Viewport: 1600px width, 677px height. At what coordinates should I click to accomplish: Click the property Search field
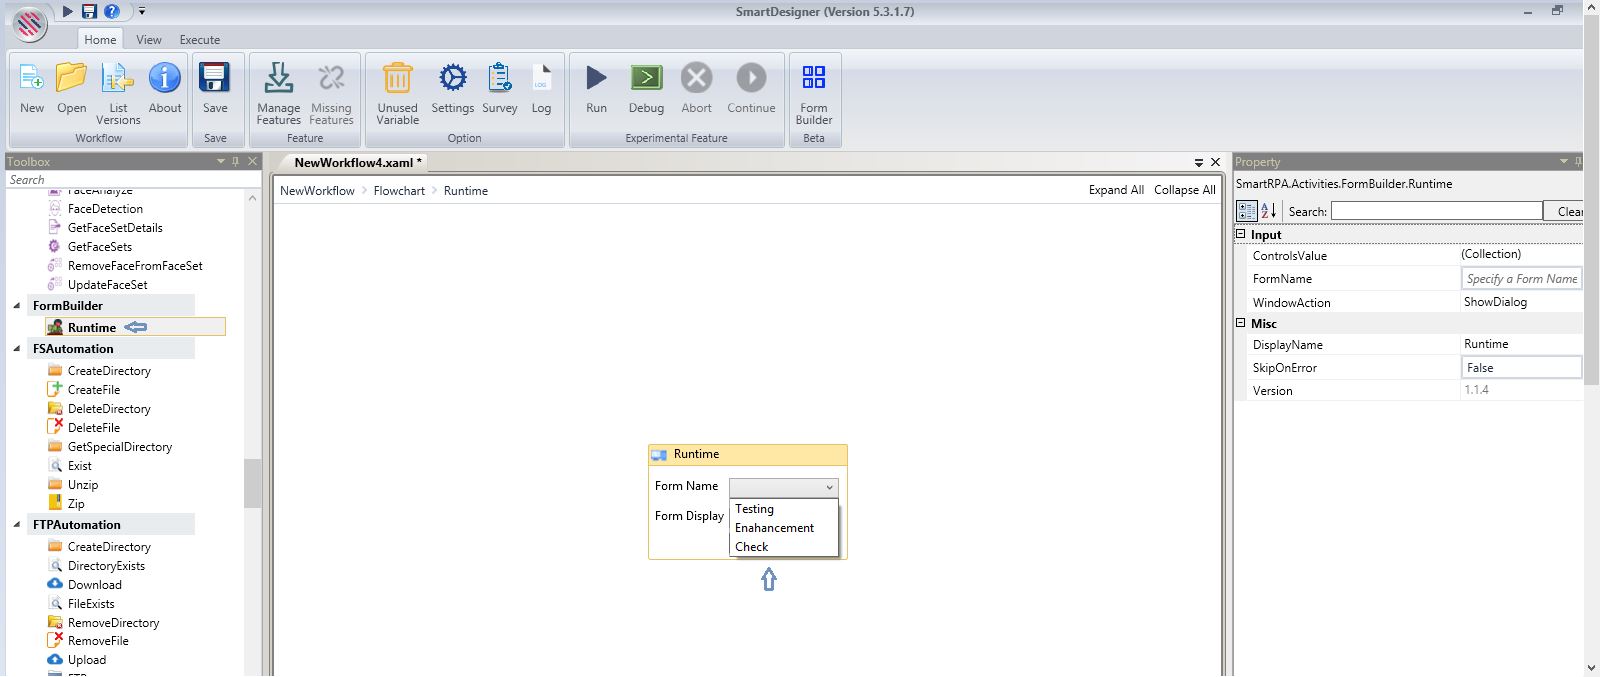click(1436, 211)
